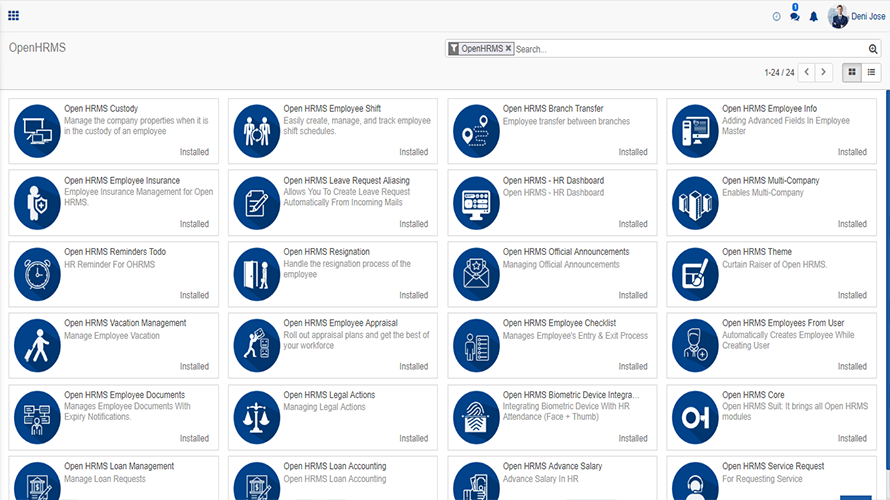The width and height of the screenshot is (890, 500).
Task: Click Open HRMS Reminders Todo clock icon
Action: tap(36, 274)
